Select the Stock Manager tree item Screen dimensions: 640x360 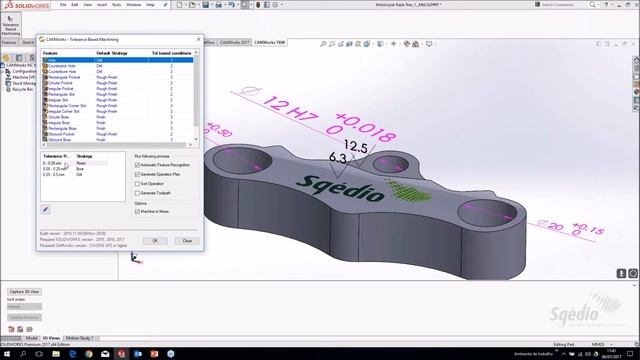point(21,83)
